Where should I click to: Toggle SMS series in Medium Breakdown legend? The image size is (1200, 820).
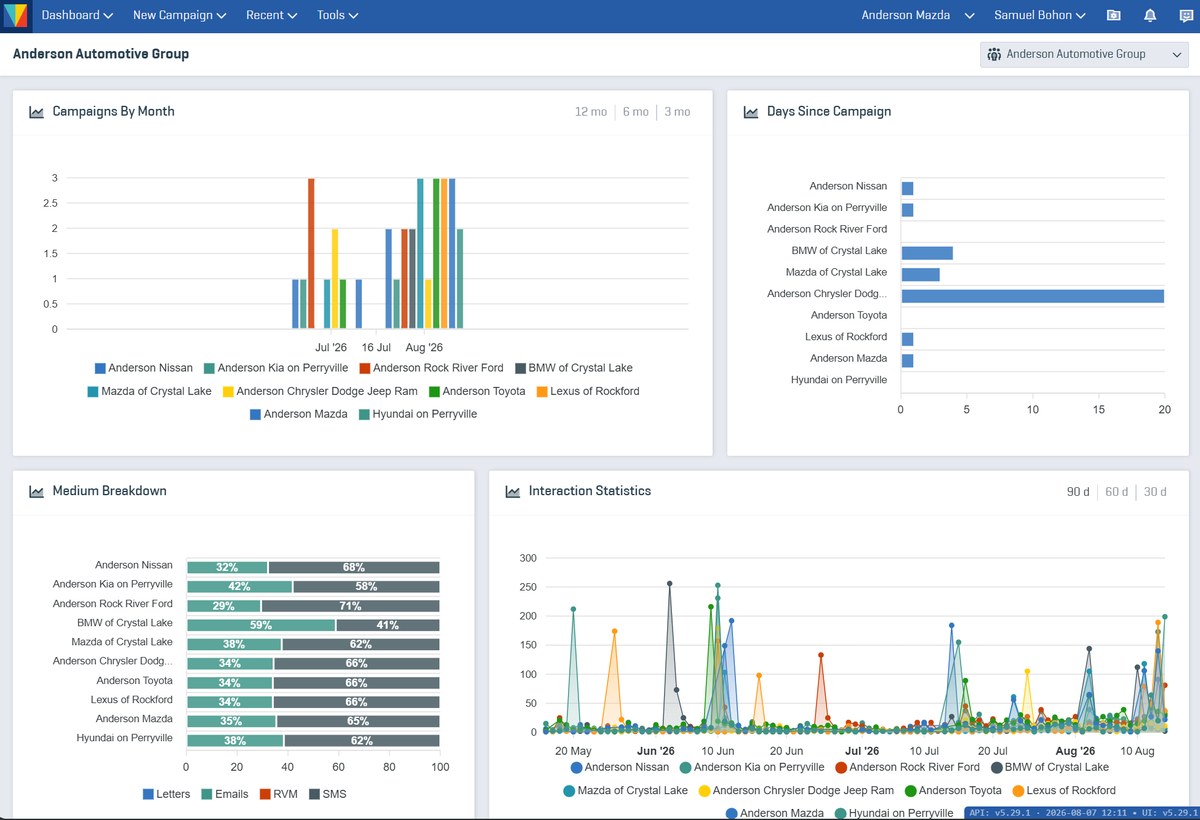click(328, 794)
